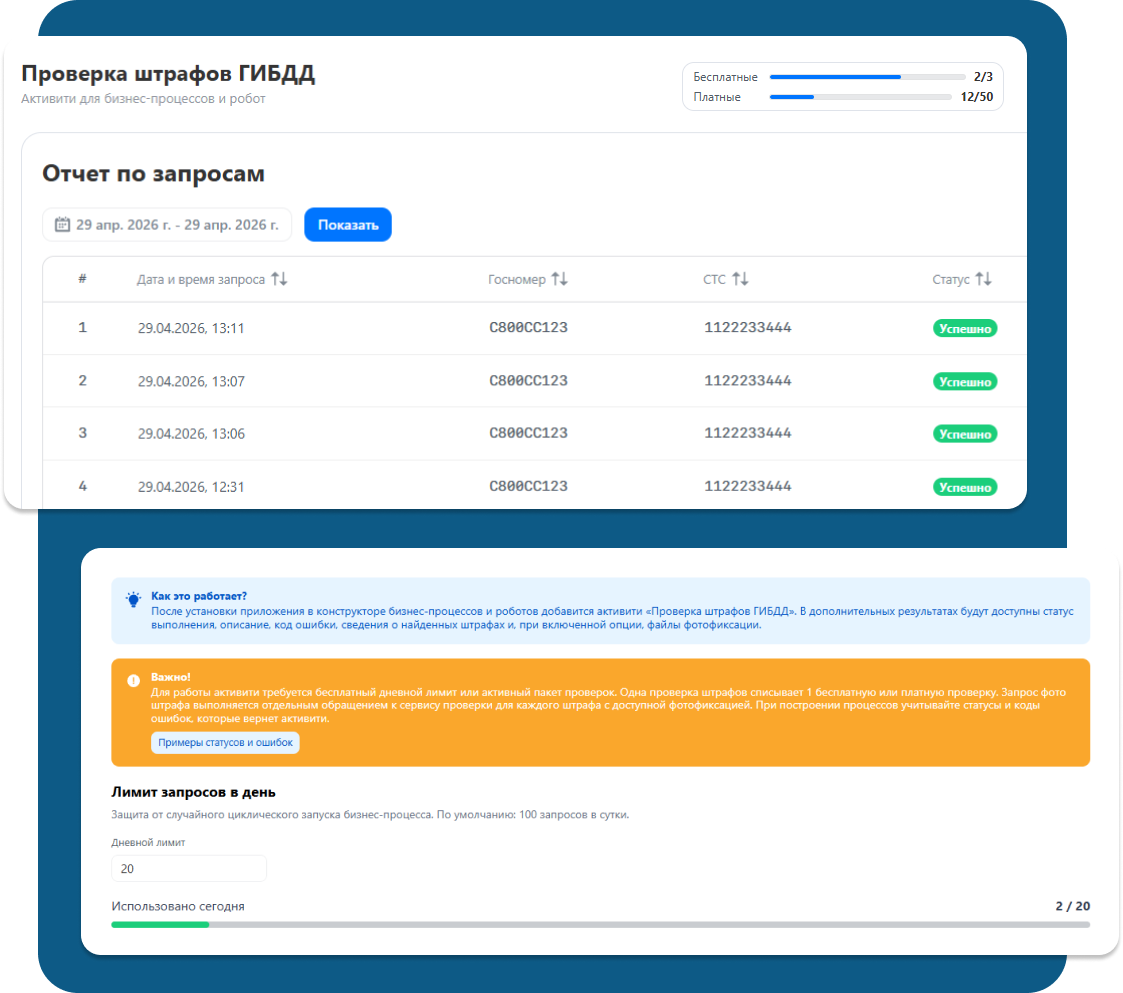1123x993 pixels.
Task: Sort by date and time of request arrows
Action: point(279,279)
